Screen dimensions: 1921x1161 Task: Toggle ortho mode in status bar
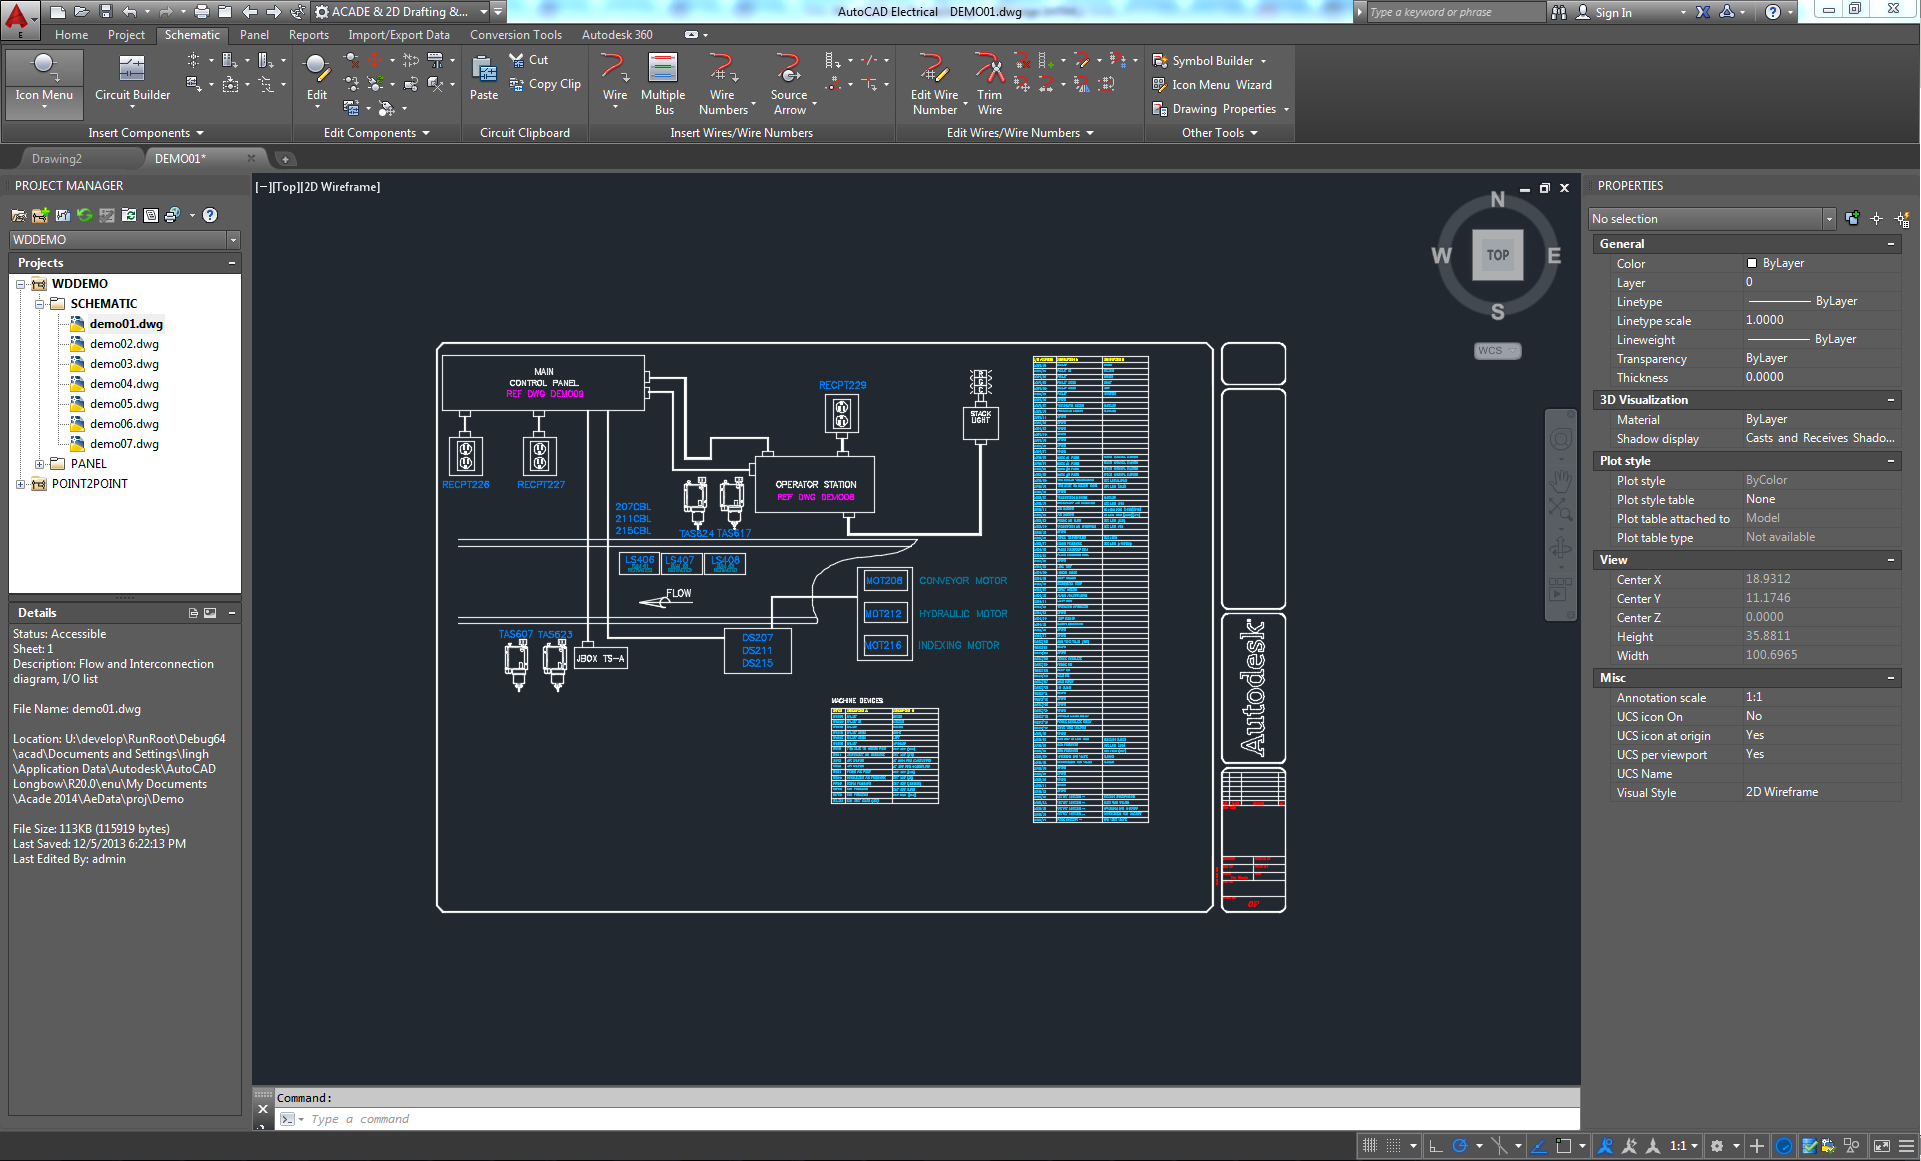[x=1436, y=1146]
